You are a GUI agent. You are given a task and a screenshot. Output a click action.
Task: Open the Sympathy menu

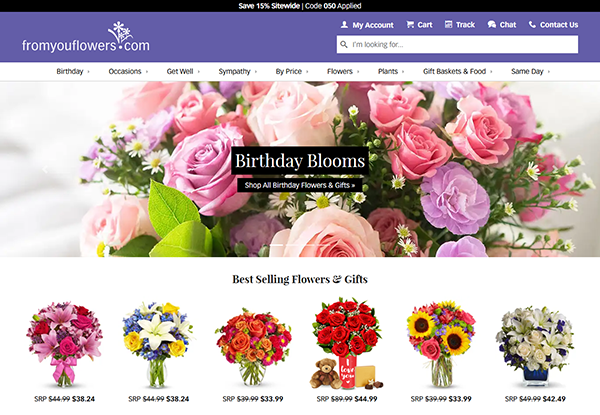point(234,71)
